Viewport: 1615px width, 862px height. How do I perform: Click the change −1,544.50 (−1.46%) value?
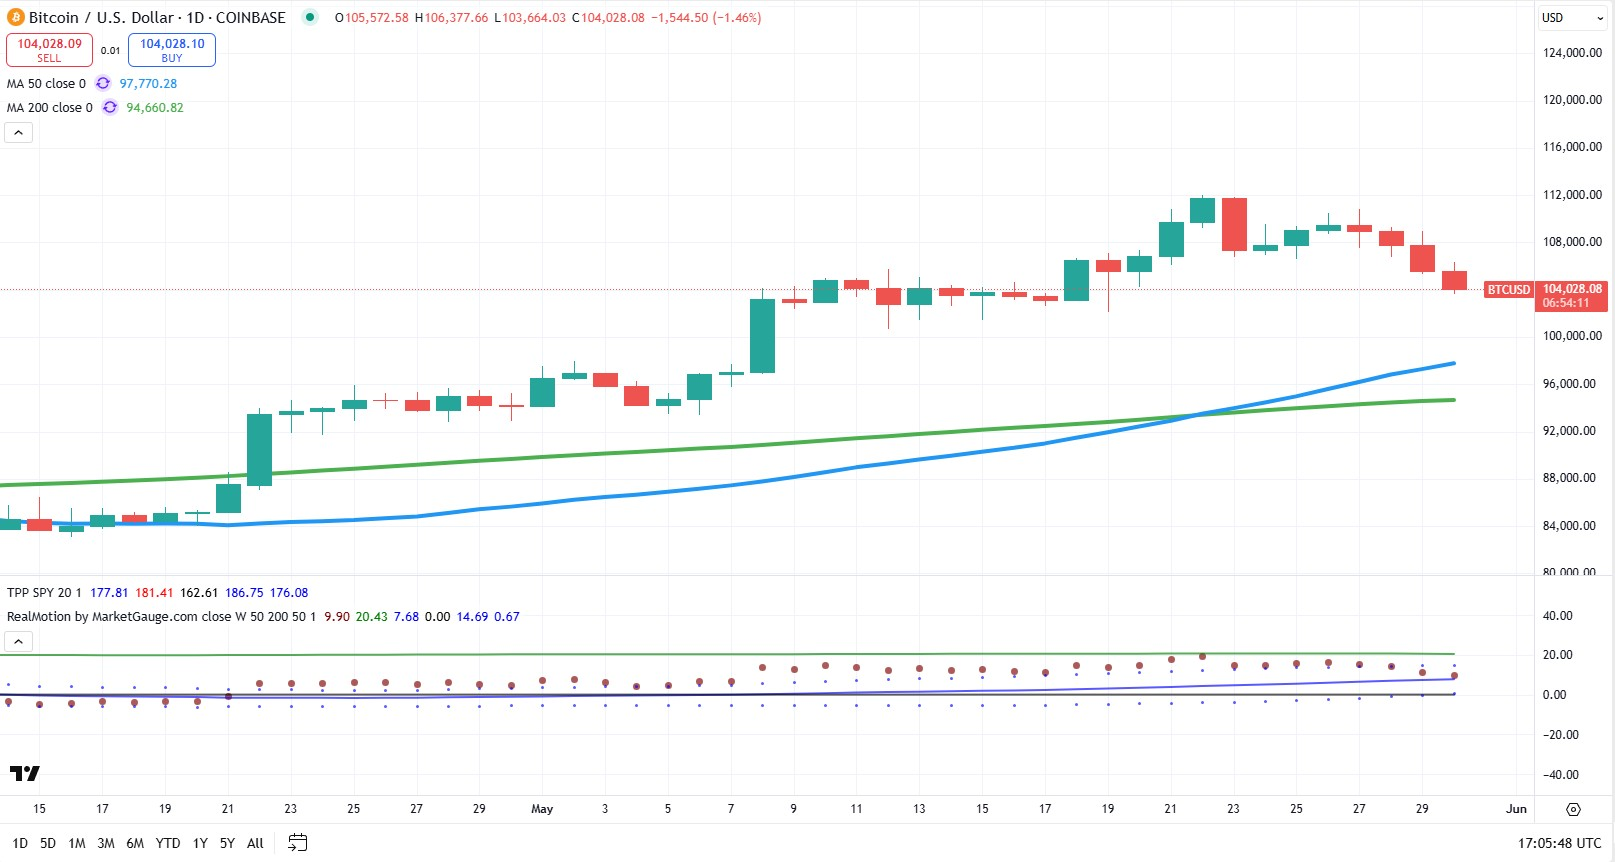[x=706, y=18]
